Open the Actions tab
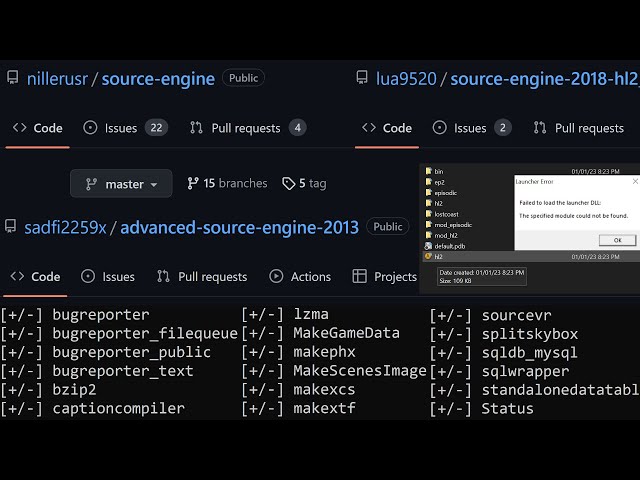The image size is (640, 480). click(x=300, y=277)
